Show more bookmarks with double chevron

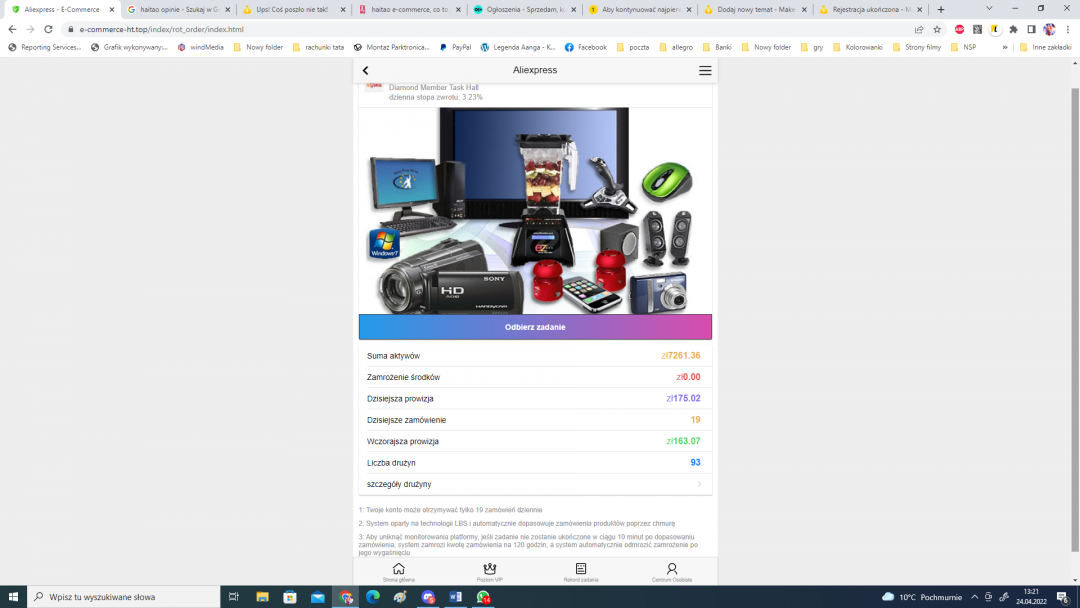tap(1005, 47)
